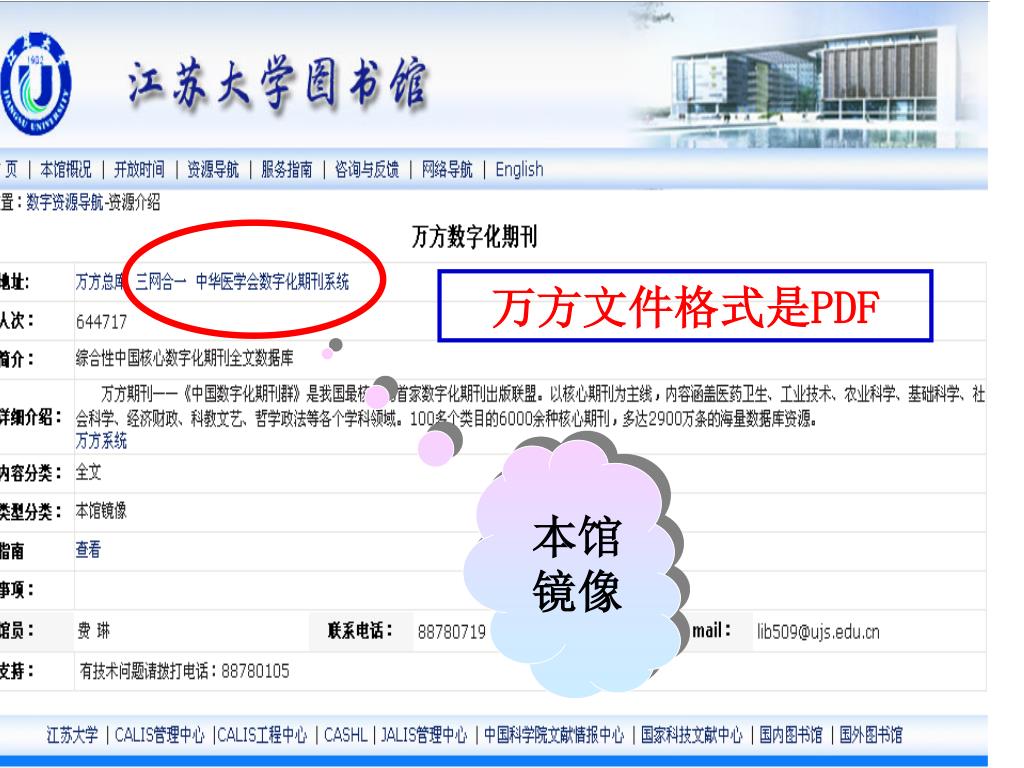Image resolution: width=1024 pixels, height=768 pixels.
Task: Click the CASHL footer link
Action: point(345,735)
